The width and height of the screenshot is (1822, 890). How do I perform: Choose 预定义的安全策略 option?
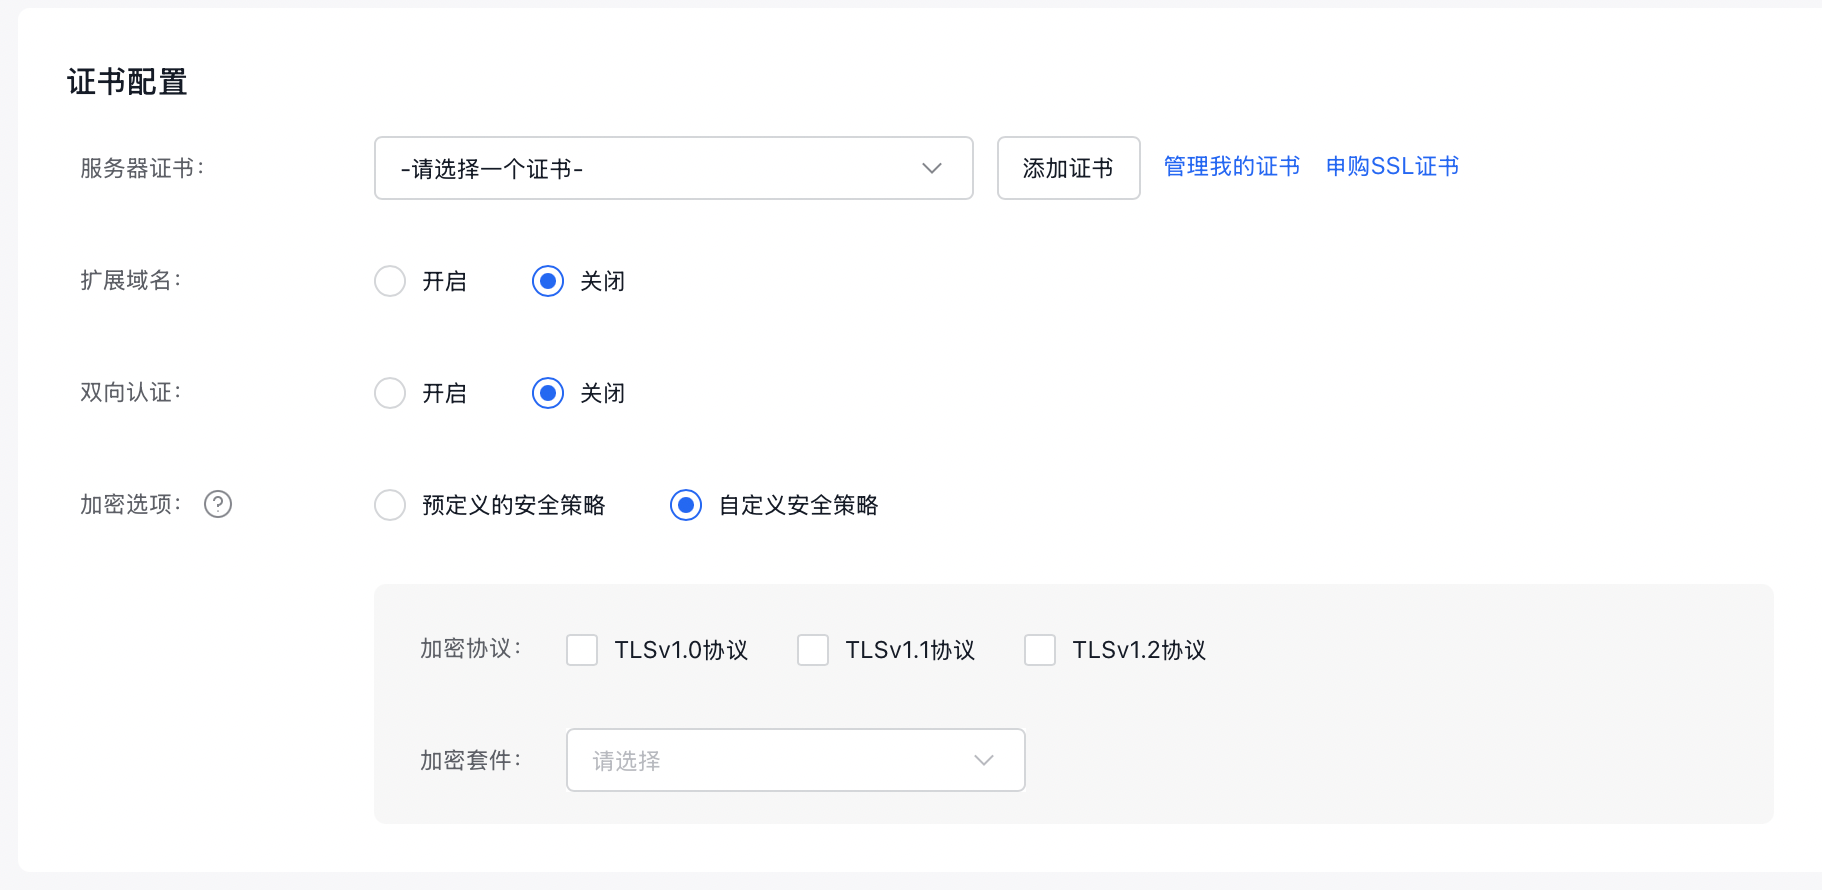click(390, 505)
